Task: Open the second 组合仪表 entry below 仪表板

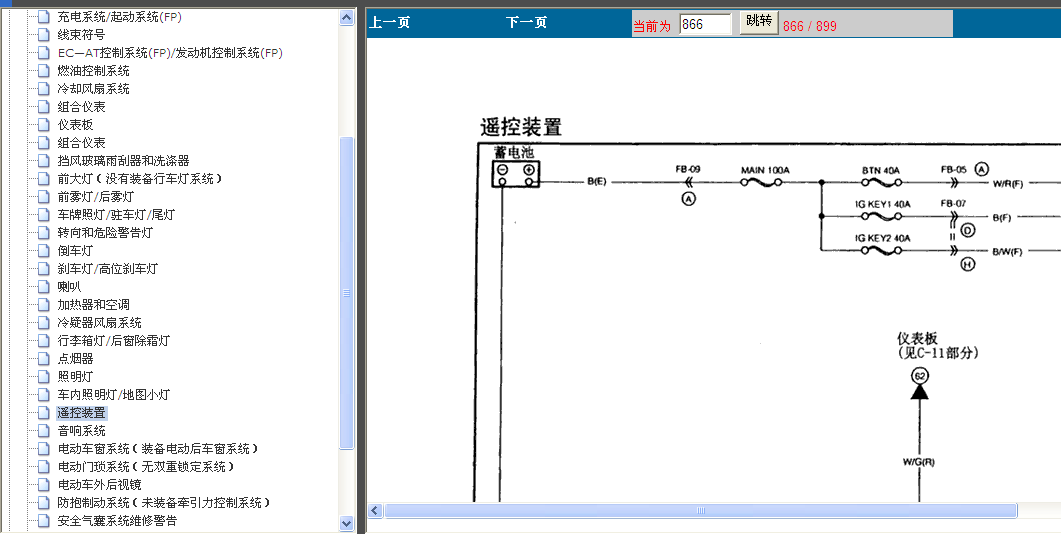Action: [81, 143]
